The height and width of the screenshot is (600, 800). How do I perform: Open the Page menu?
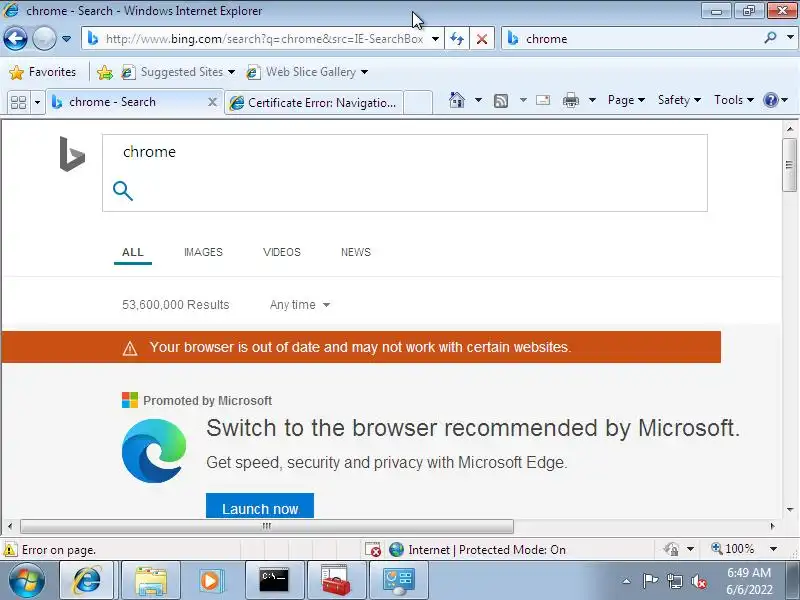click(626, 100)
